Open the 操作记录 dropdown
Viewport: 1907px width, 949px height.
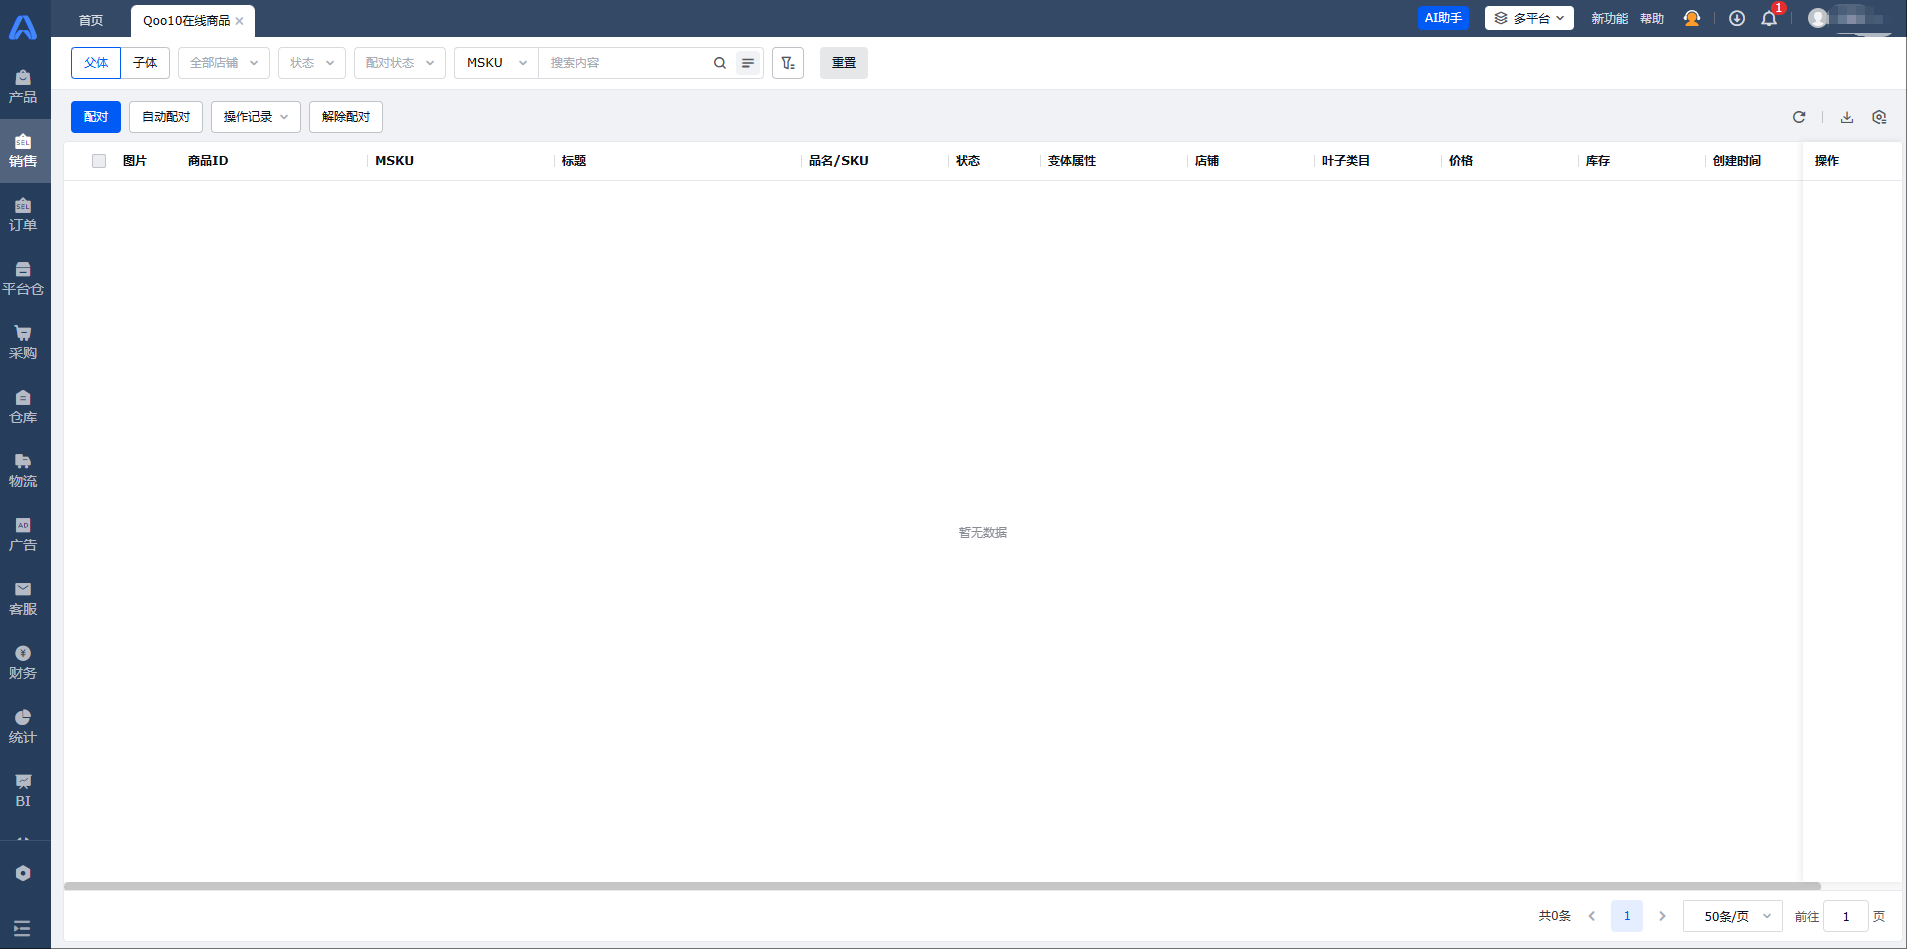(256, 117)
